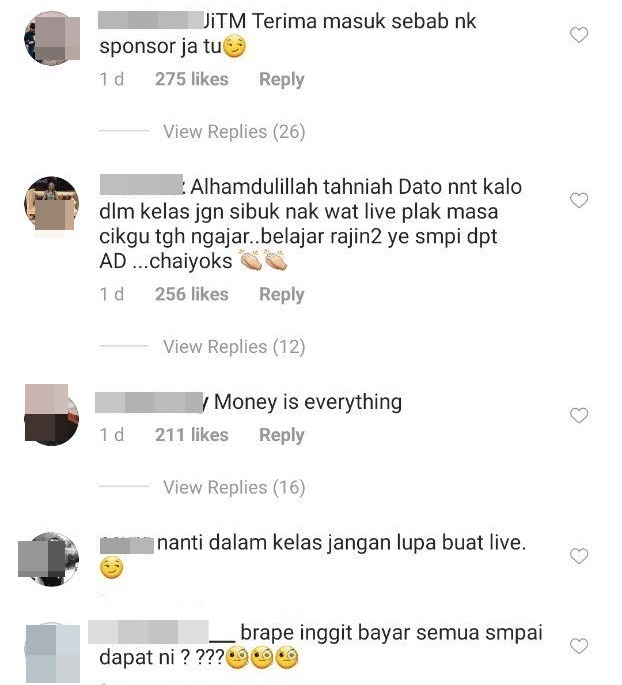Open the 256 likes list
622x685 pixels.
[x=192, y=294]
